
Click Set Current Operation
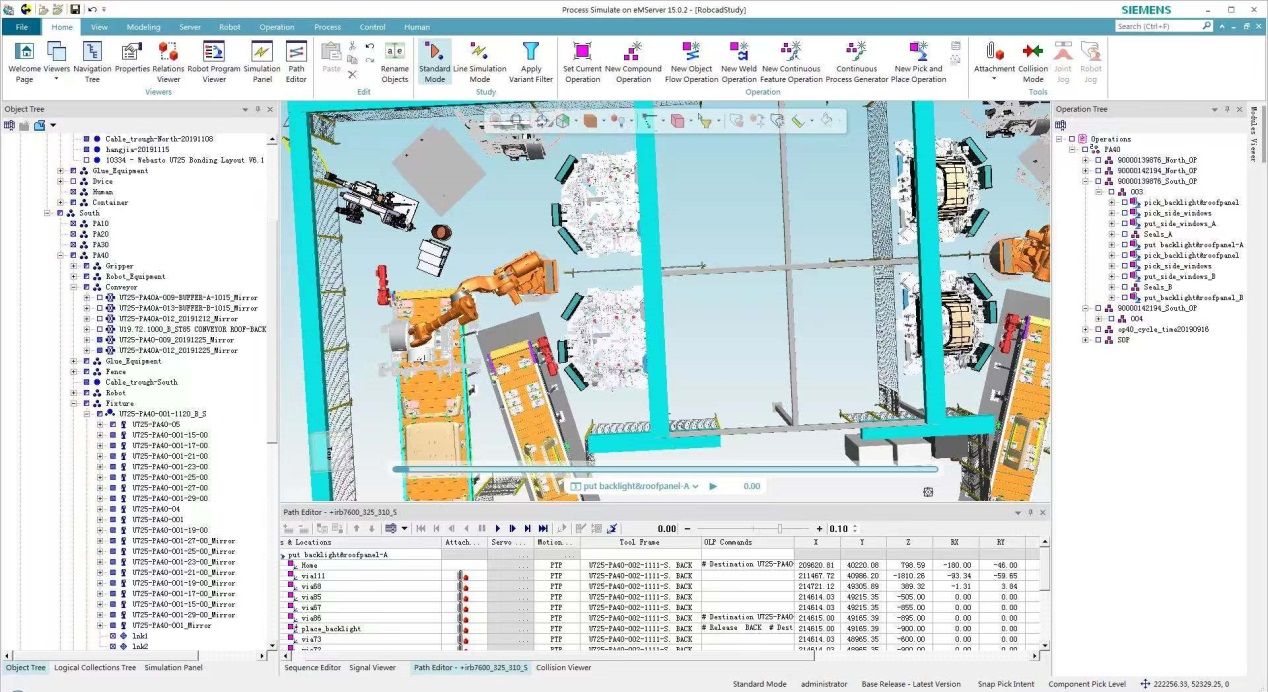pyautogui.click(x=582, y=62)
